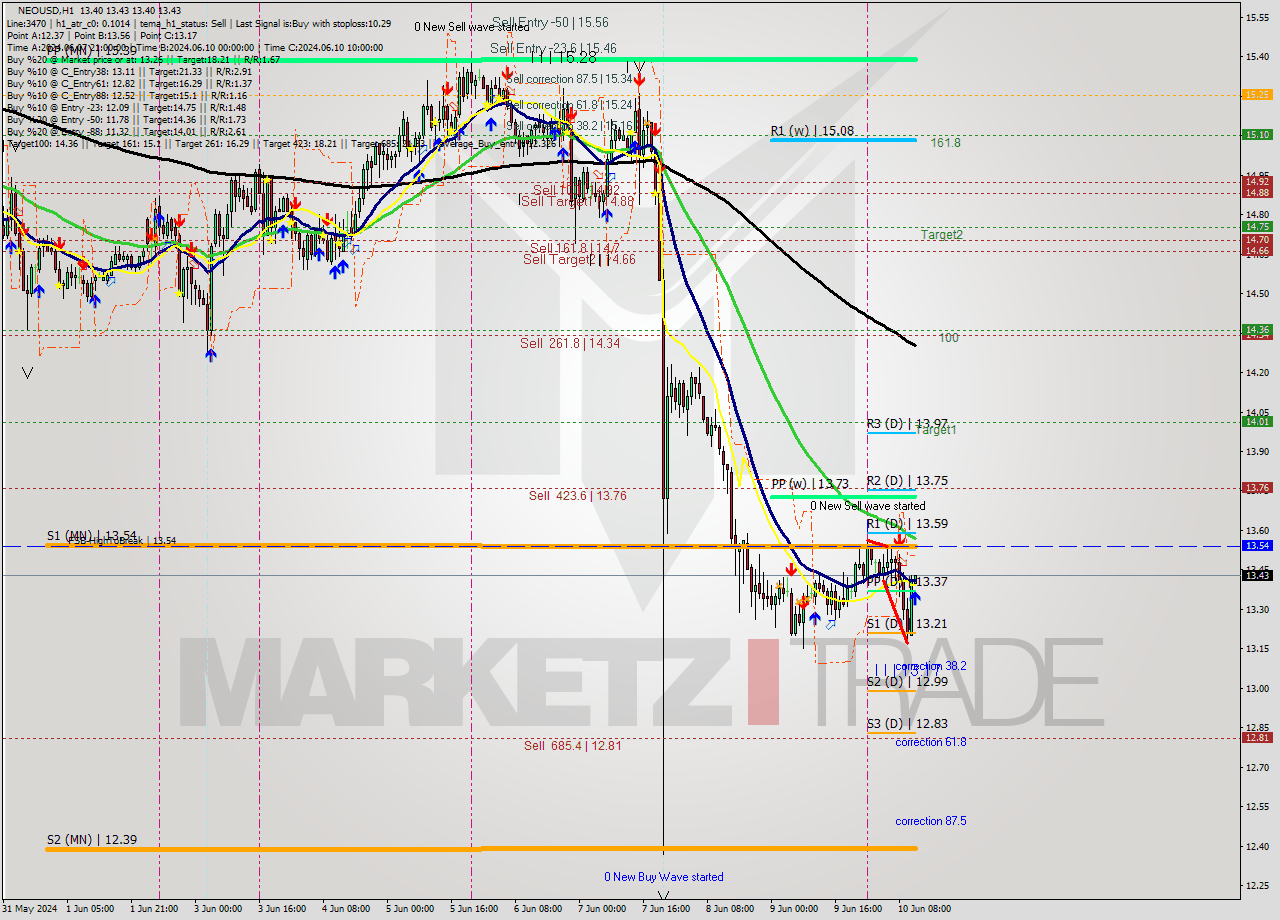
Task: Select the 'Sell 261.8 | 14.34' level label
Action: coord(570,343)
